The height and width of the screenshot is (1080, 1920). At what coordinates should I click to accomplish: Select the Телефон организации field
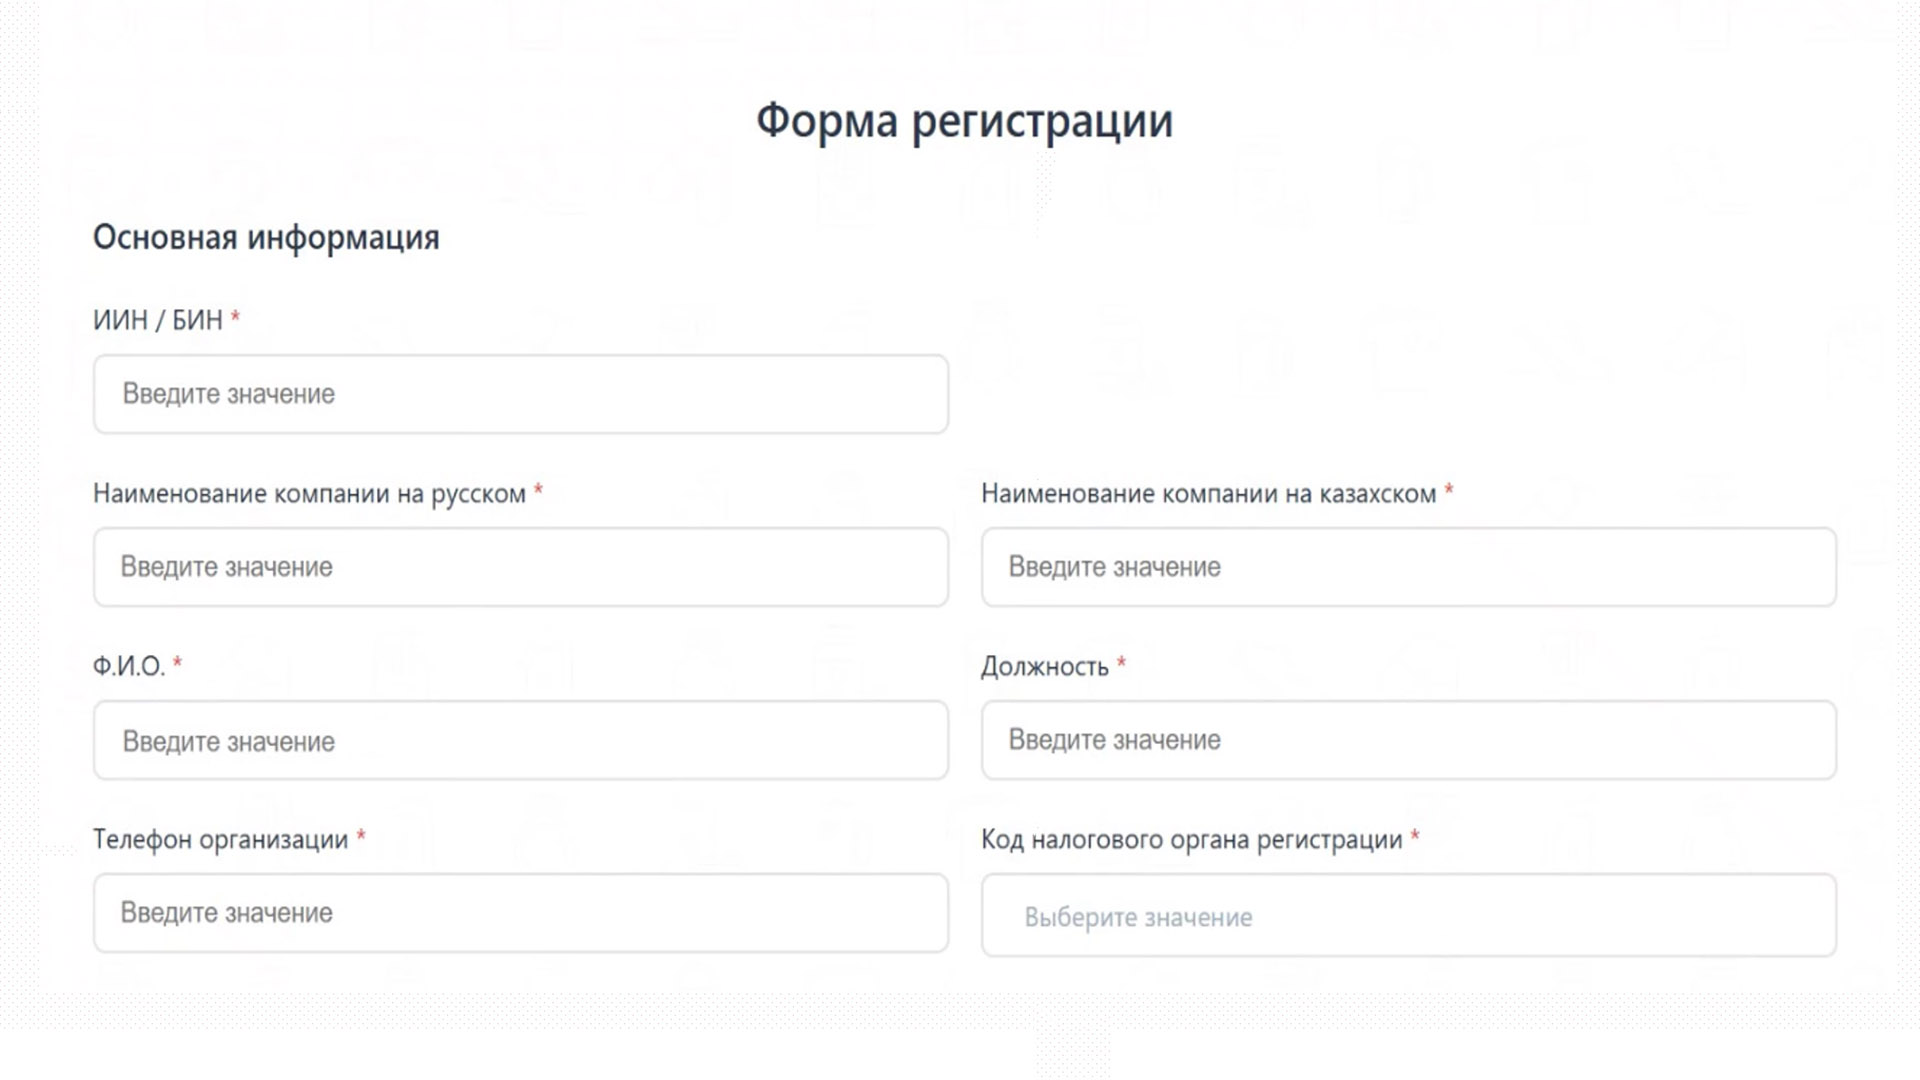(x=520, y=912)
